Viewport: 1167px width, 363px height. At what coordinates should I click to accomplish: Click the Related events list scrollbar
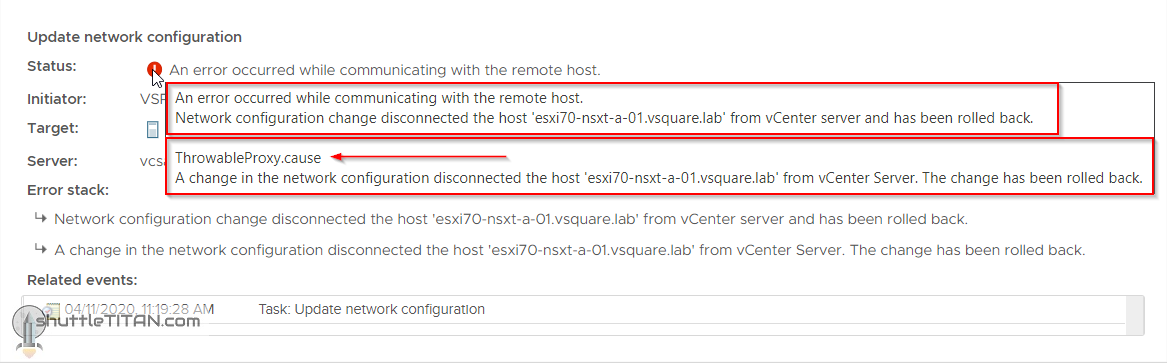(1136, 315)
